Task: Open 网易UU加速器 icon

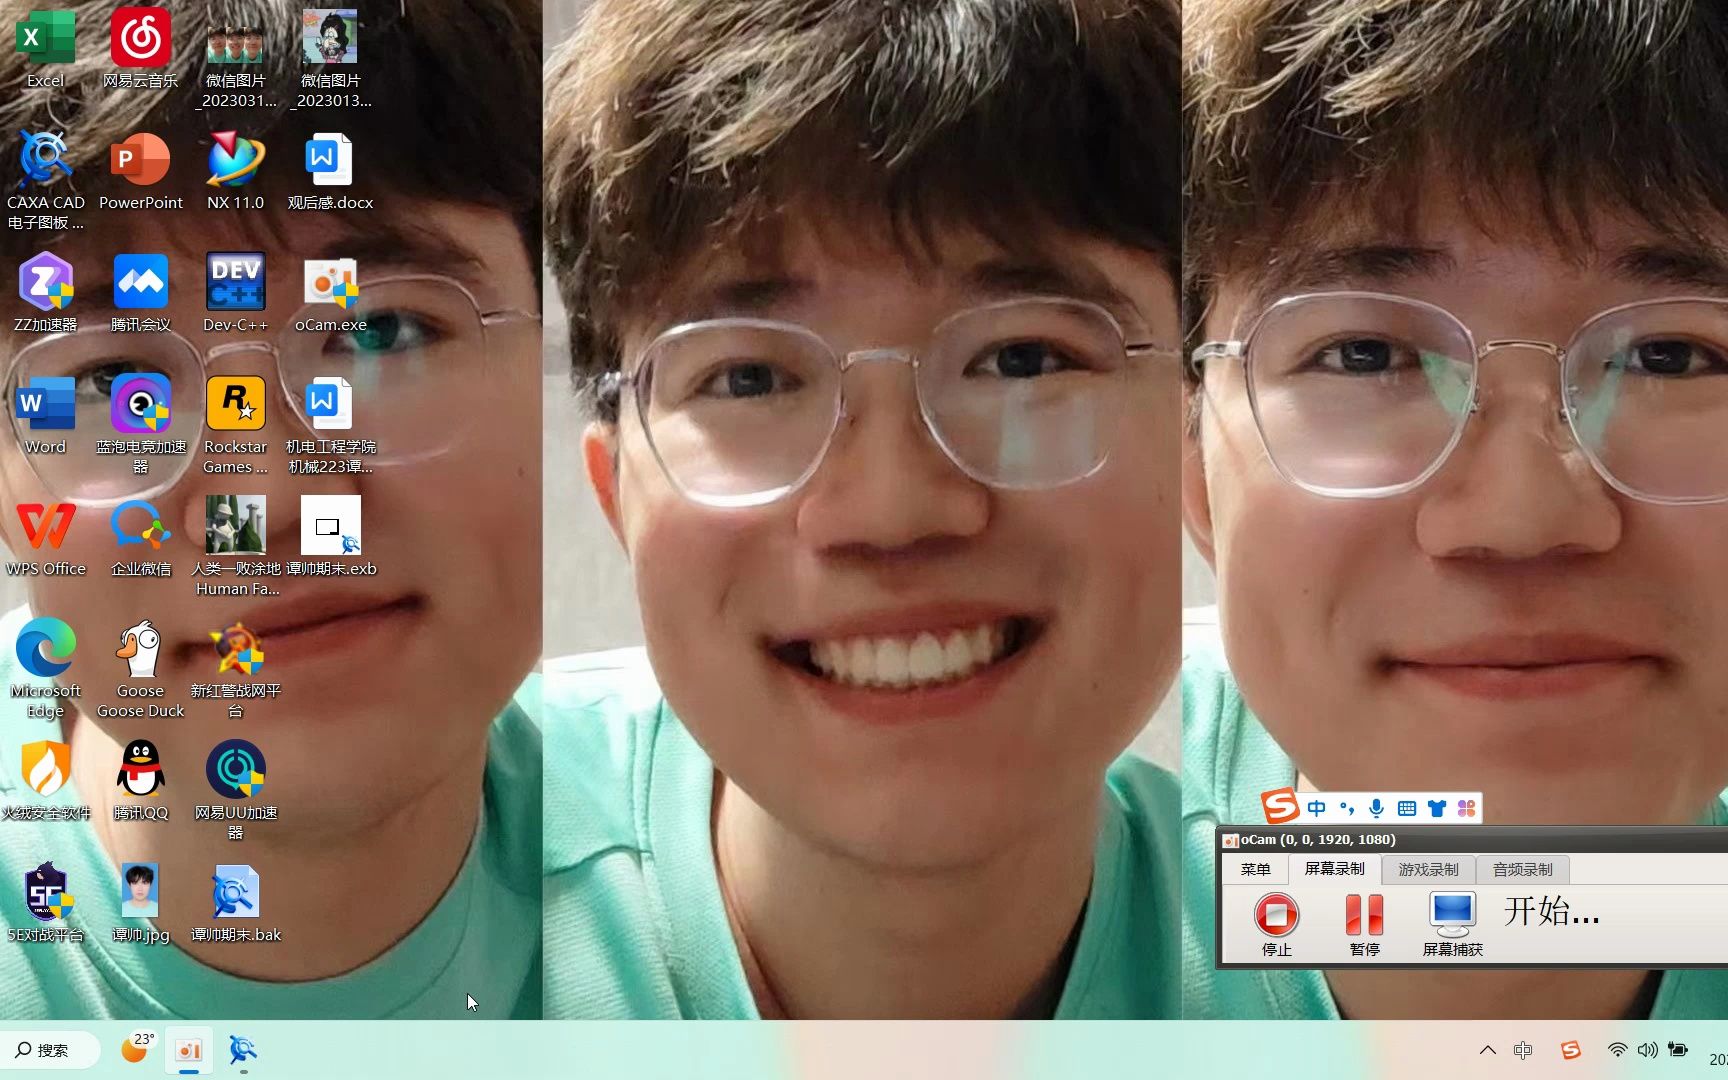Action: [235, 791]
